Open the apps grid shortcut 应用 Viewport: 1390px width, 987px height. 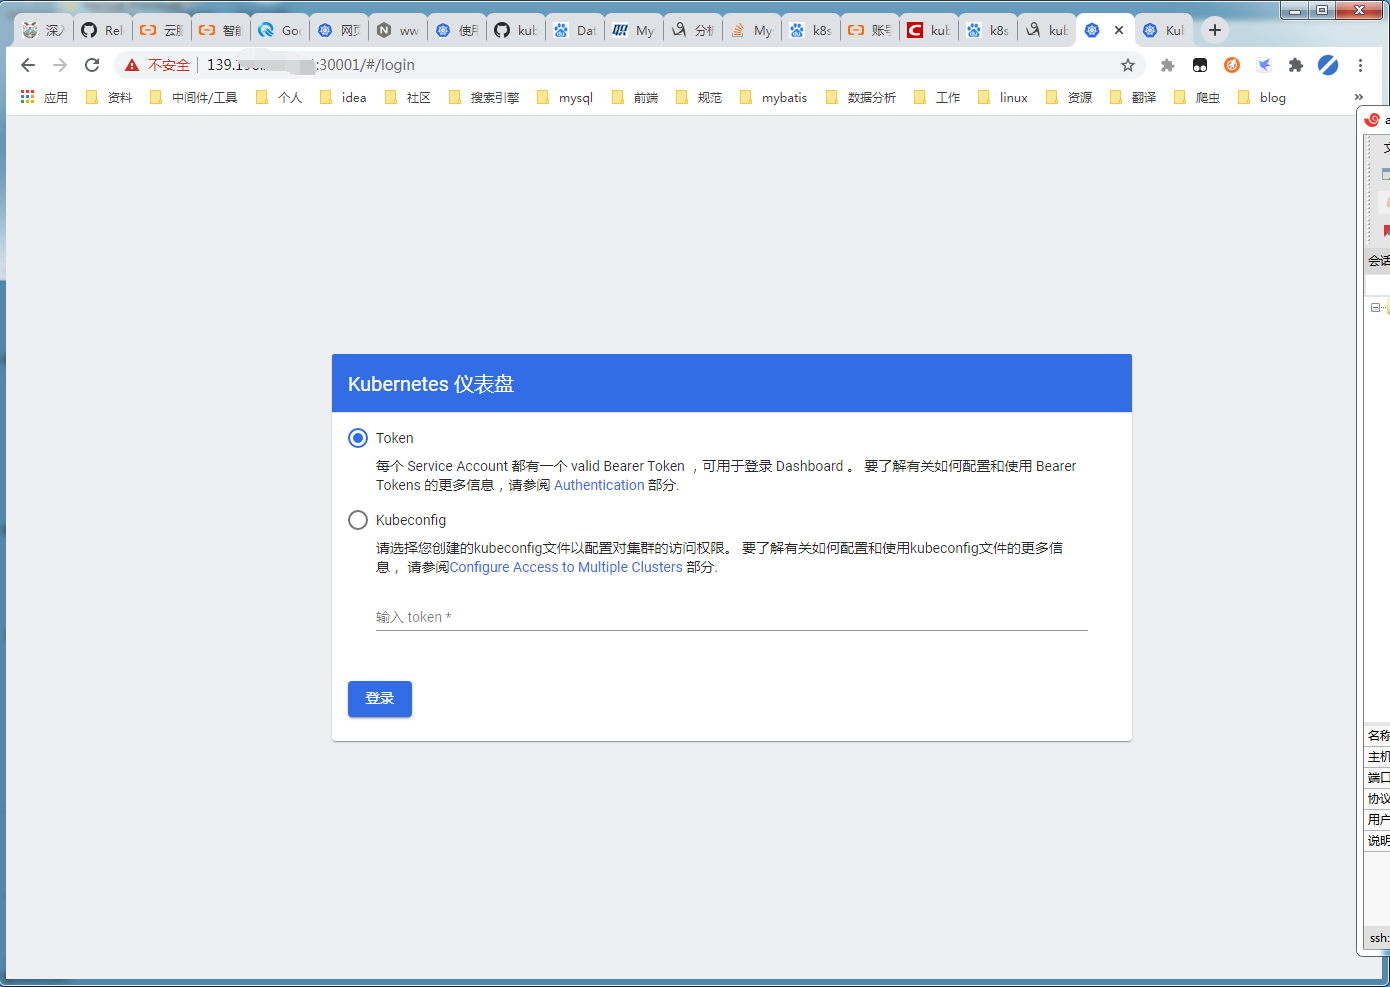[44, 97]
